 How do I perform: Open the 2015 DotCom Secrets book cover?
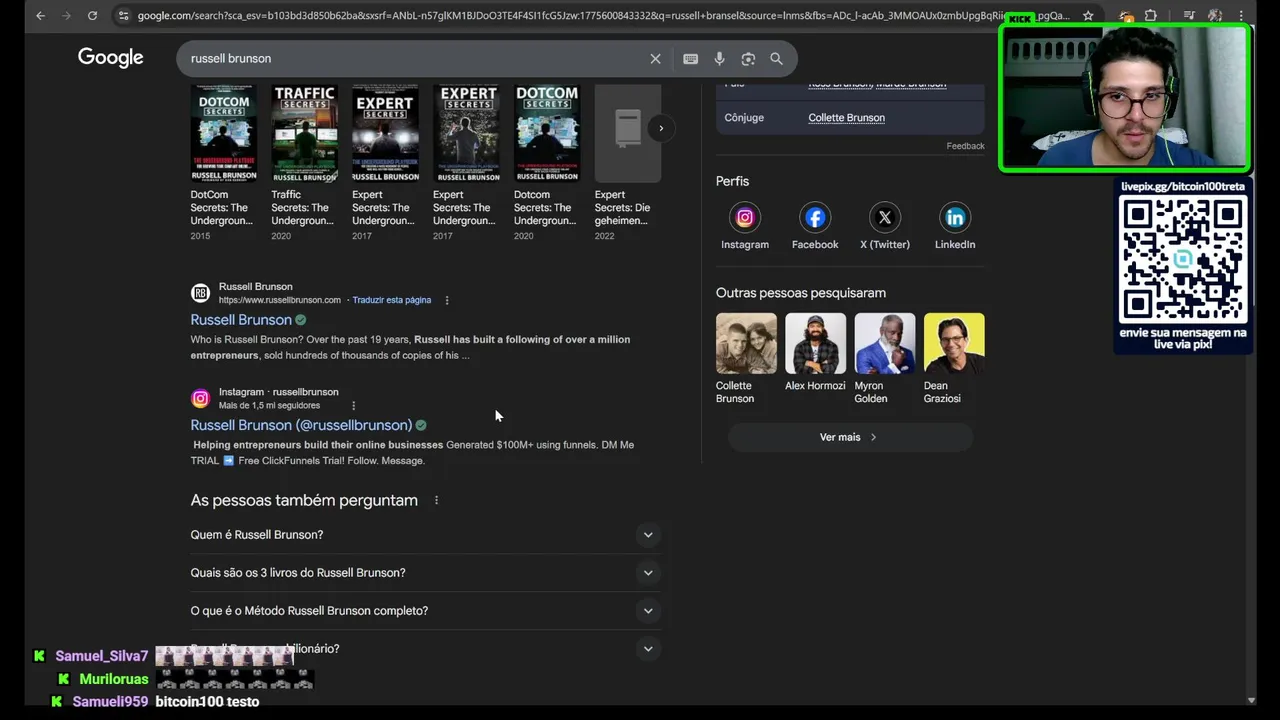click(224, 133)
